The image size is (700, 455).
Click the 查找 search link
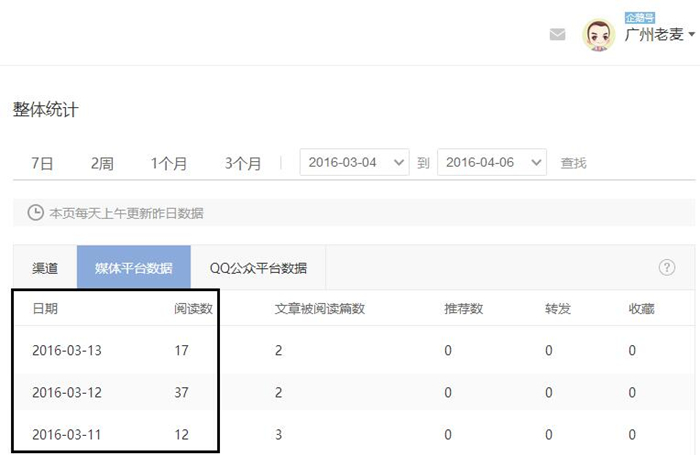click(x=573, y=163)
